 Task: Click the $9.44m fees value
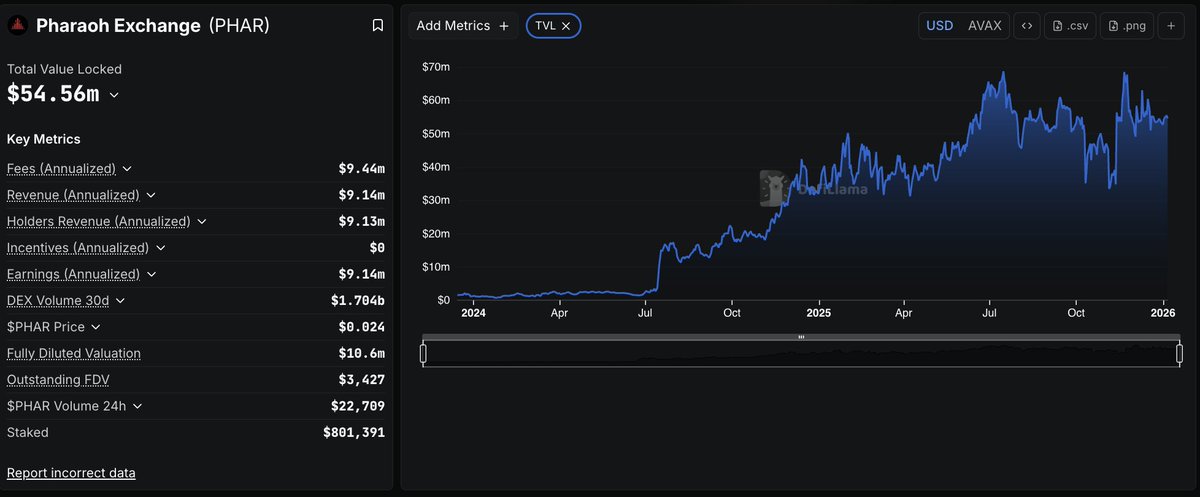(362, 169)
